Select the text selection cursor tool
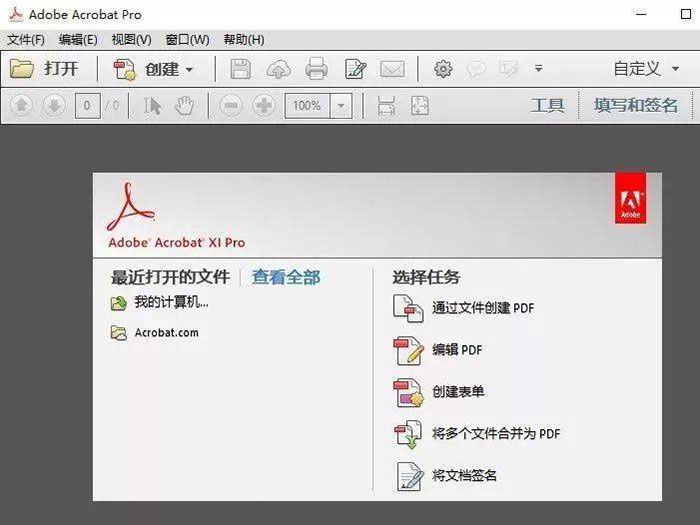This screenshot has height=525, width=700. 152,106
